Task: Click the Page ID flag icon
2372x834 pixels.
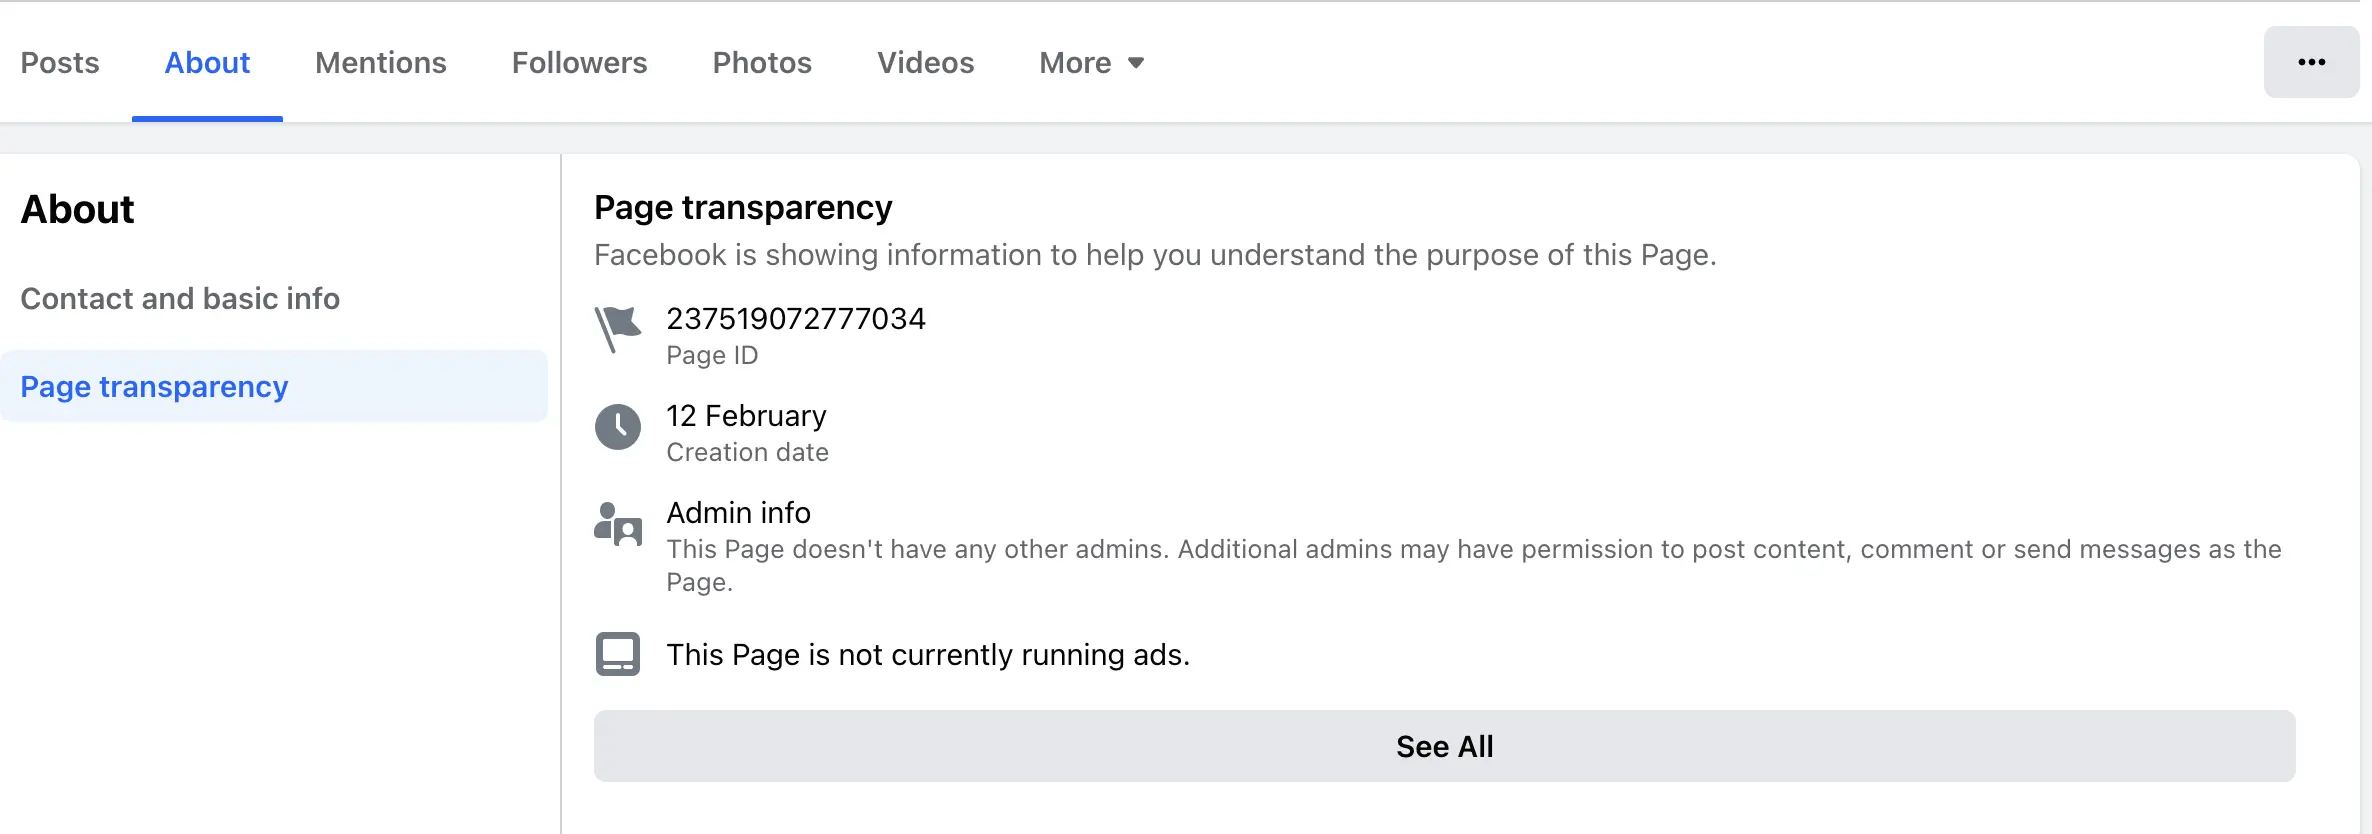Action: coord(618,330)
